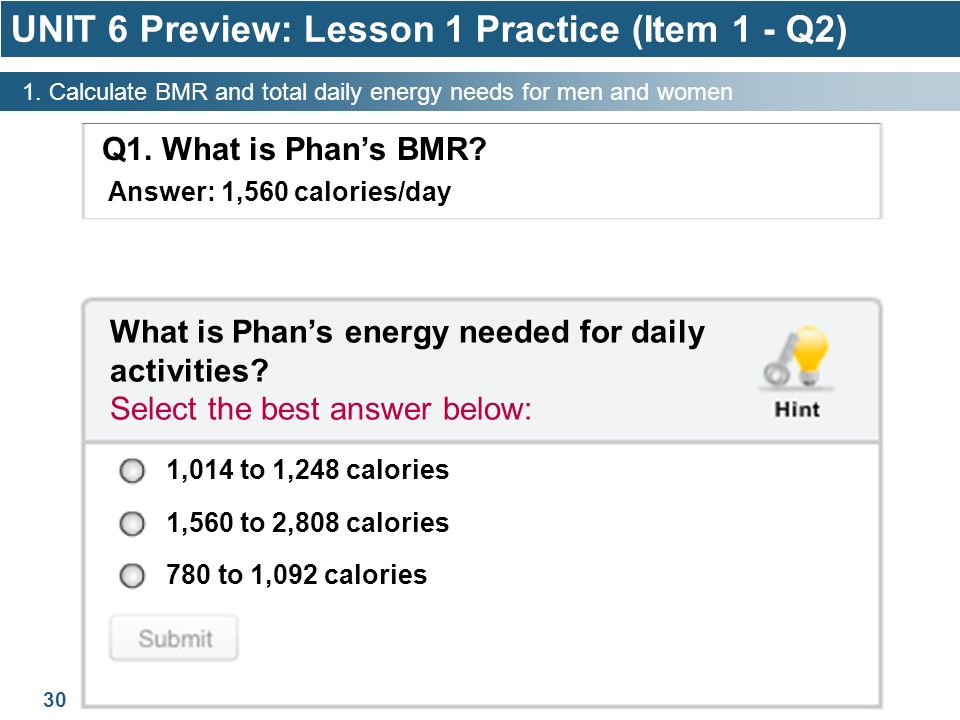Pick the 780 to 1,092 calories radio button

[132, 576]
